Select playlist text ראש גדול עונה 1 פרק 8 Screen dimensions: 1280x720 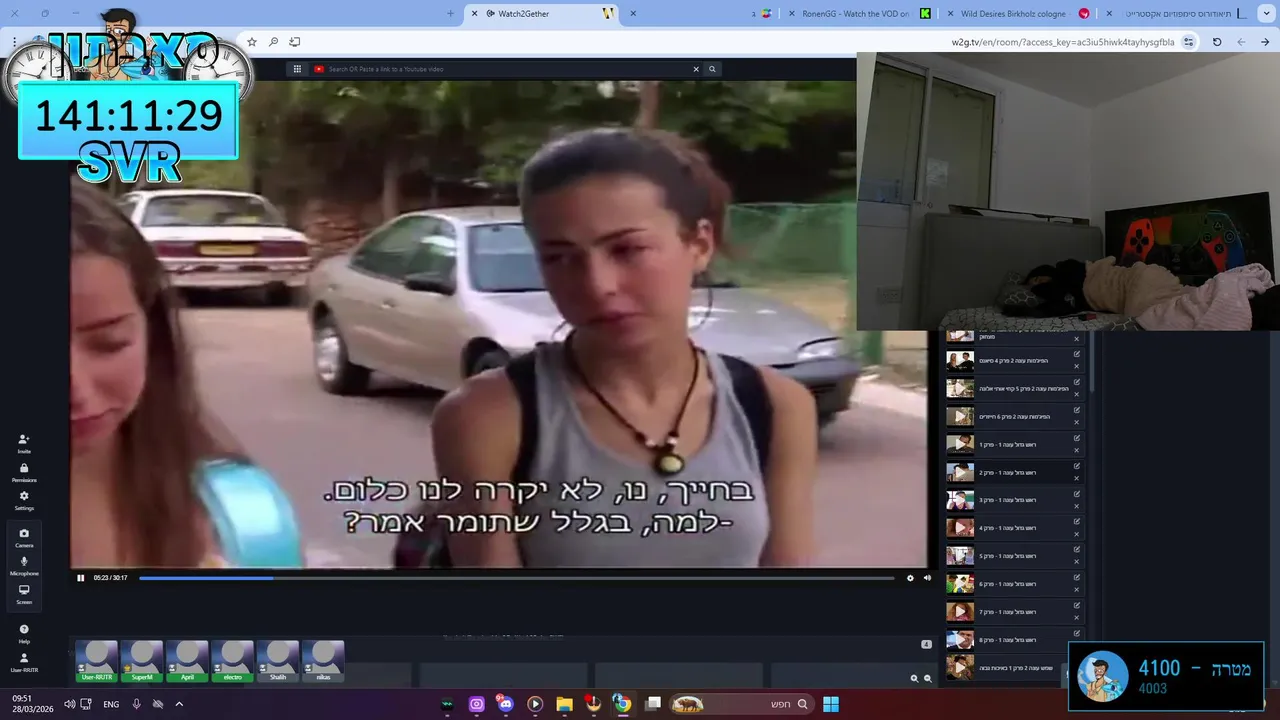click(x=1007, y=640)
